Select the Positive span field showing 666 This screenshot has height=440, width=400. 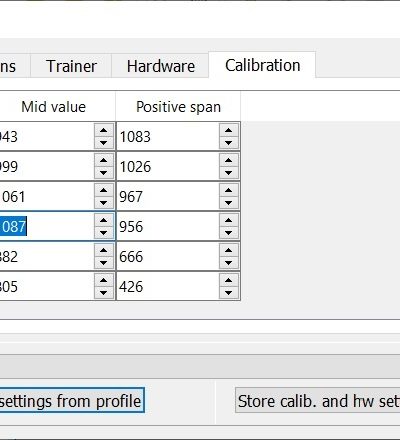168,256
